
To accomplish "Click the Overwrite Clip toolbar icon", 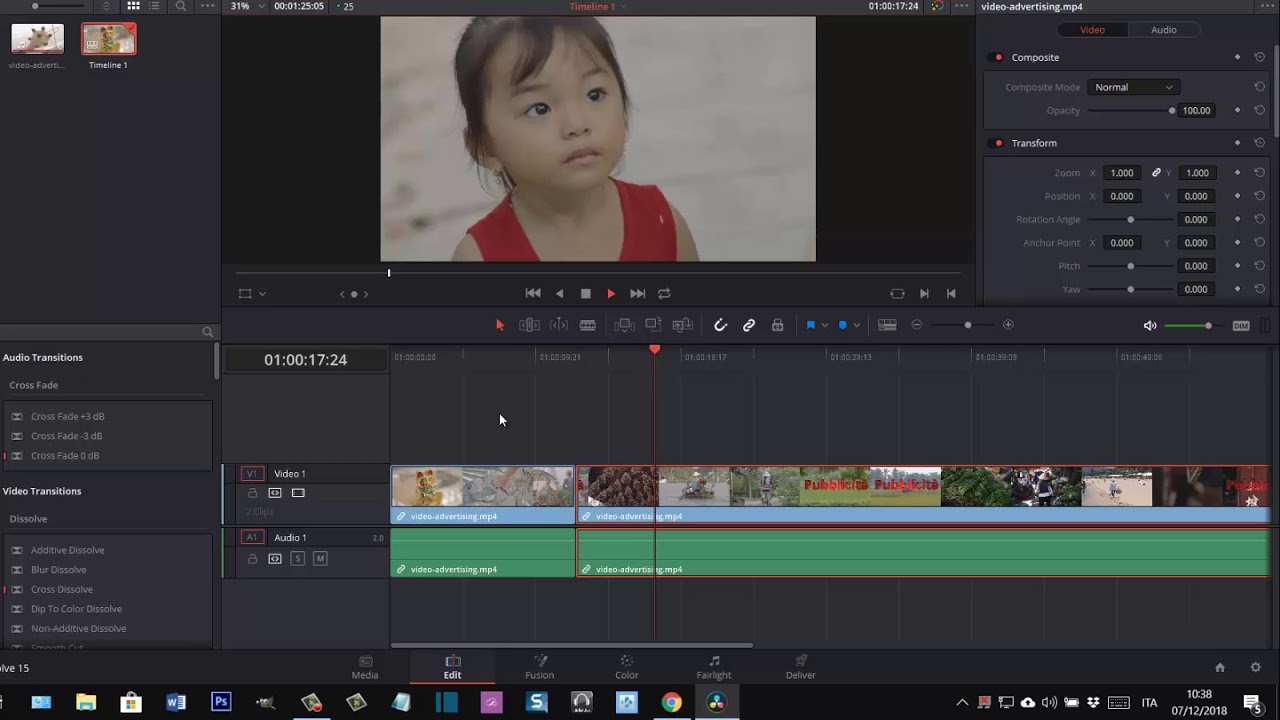I will coord(653,325).
